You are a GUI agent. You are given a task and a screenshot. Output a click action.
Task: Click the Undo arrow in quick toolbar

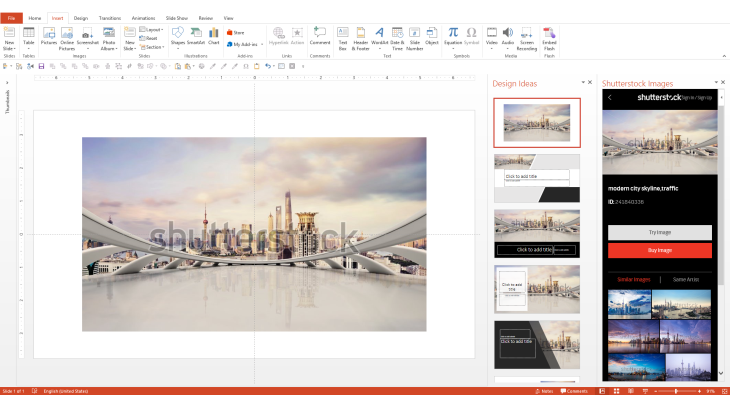268,66
